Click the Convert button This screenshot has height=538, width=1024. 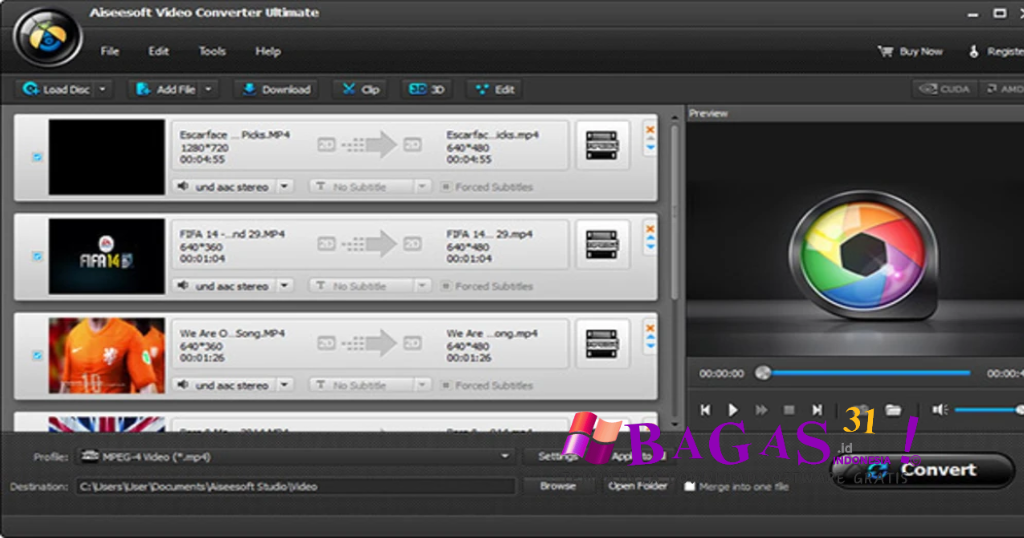click(x=923, y=470)
